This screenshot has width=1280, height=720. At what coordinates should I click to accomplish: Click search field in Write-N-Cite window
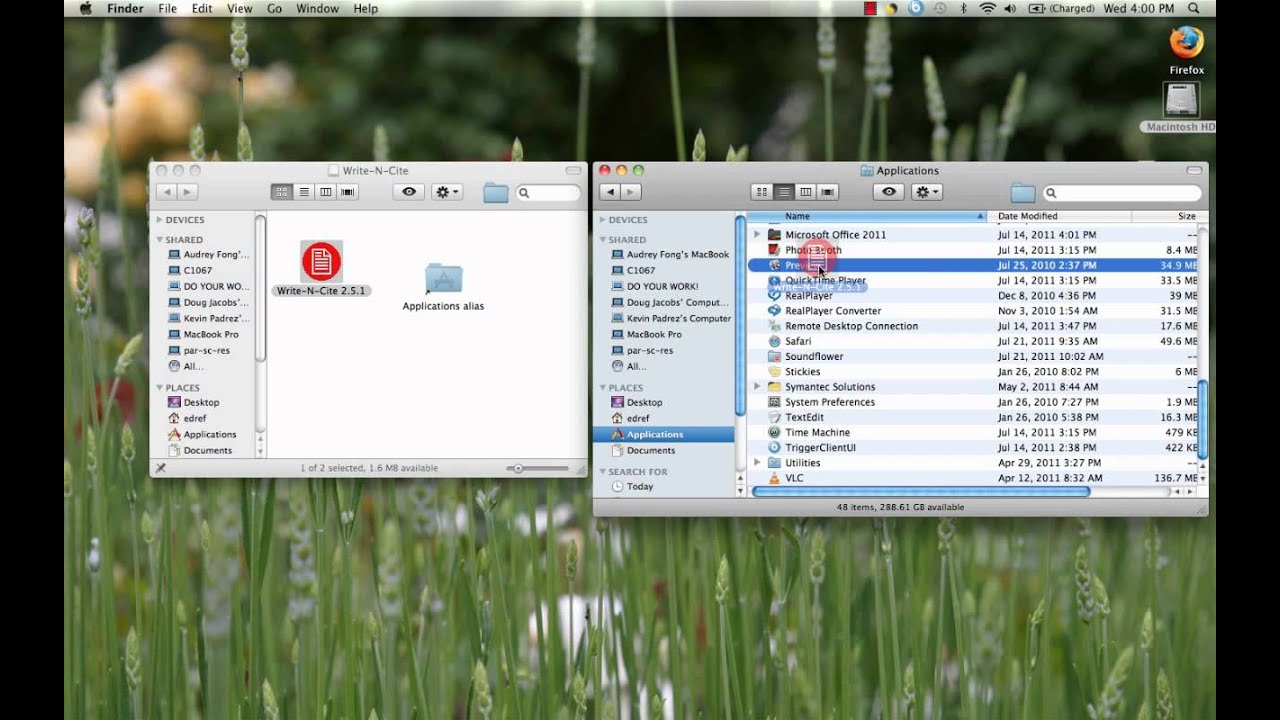coord(548,193)
